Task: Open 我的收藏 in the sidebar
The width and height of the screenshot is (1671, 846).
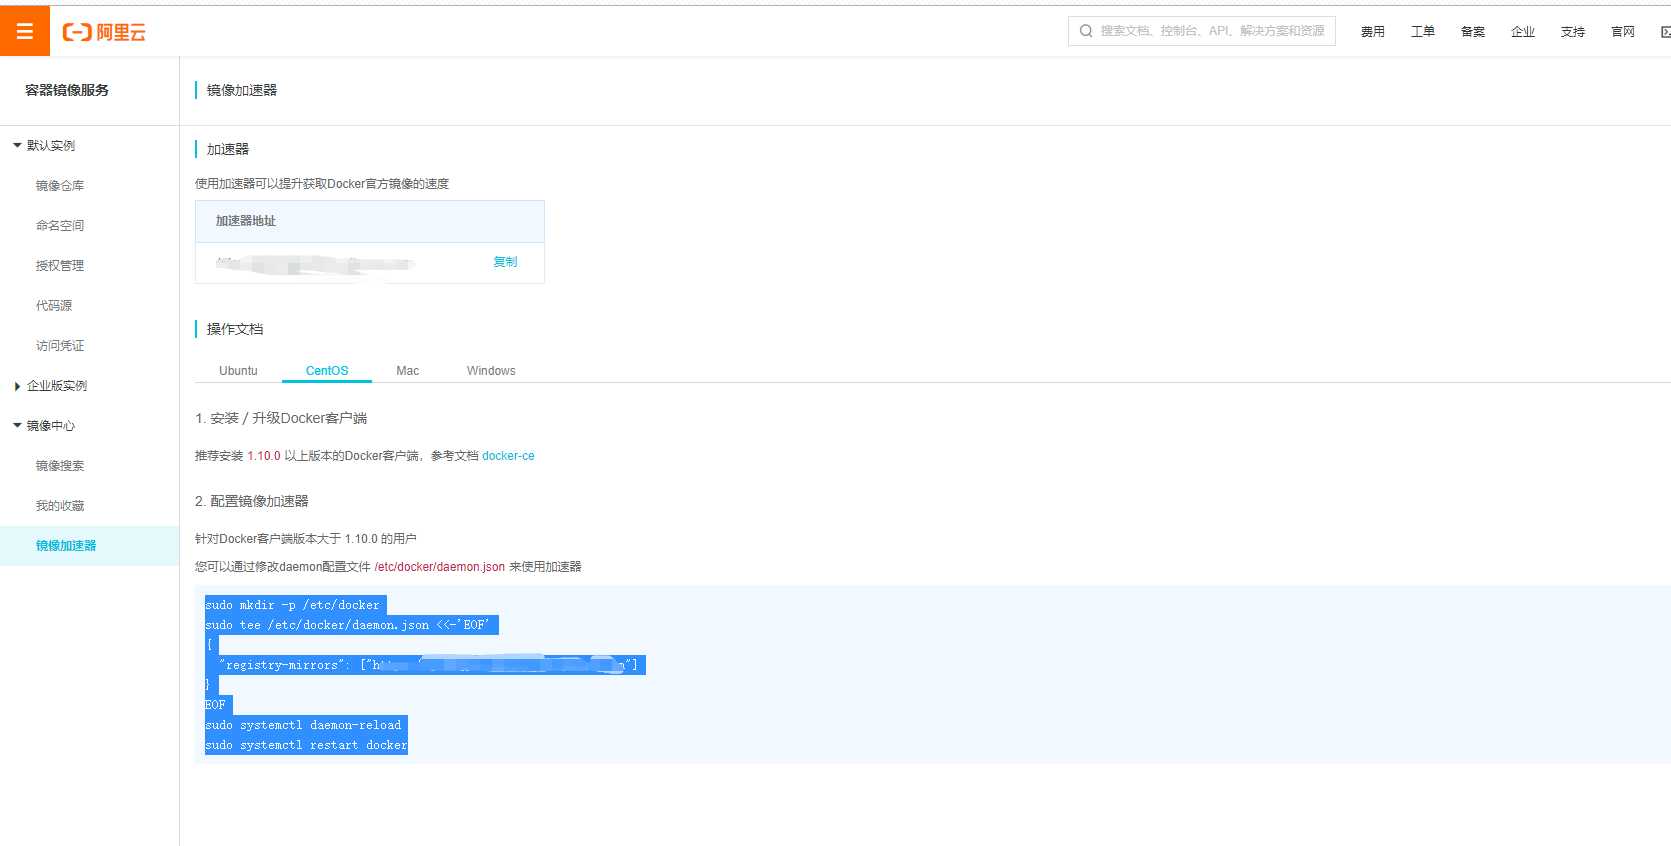Action: (60, 506)
